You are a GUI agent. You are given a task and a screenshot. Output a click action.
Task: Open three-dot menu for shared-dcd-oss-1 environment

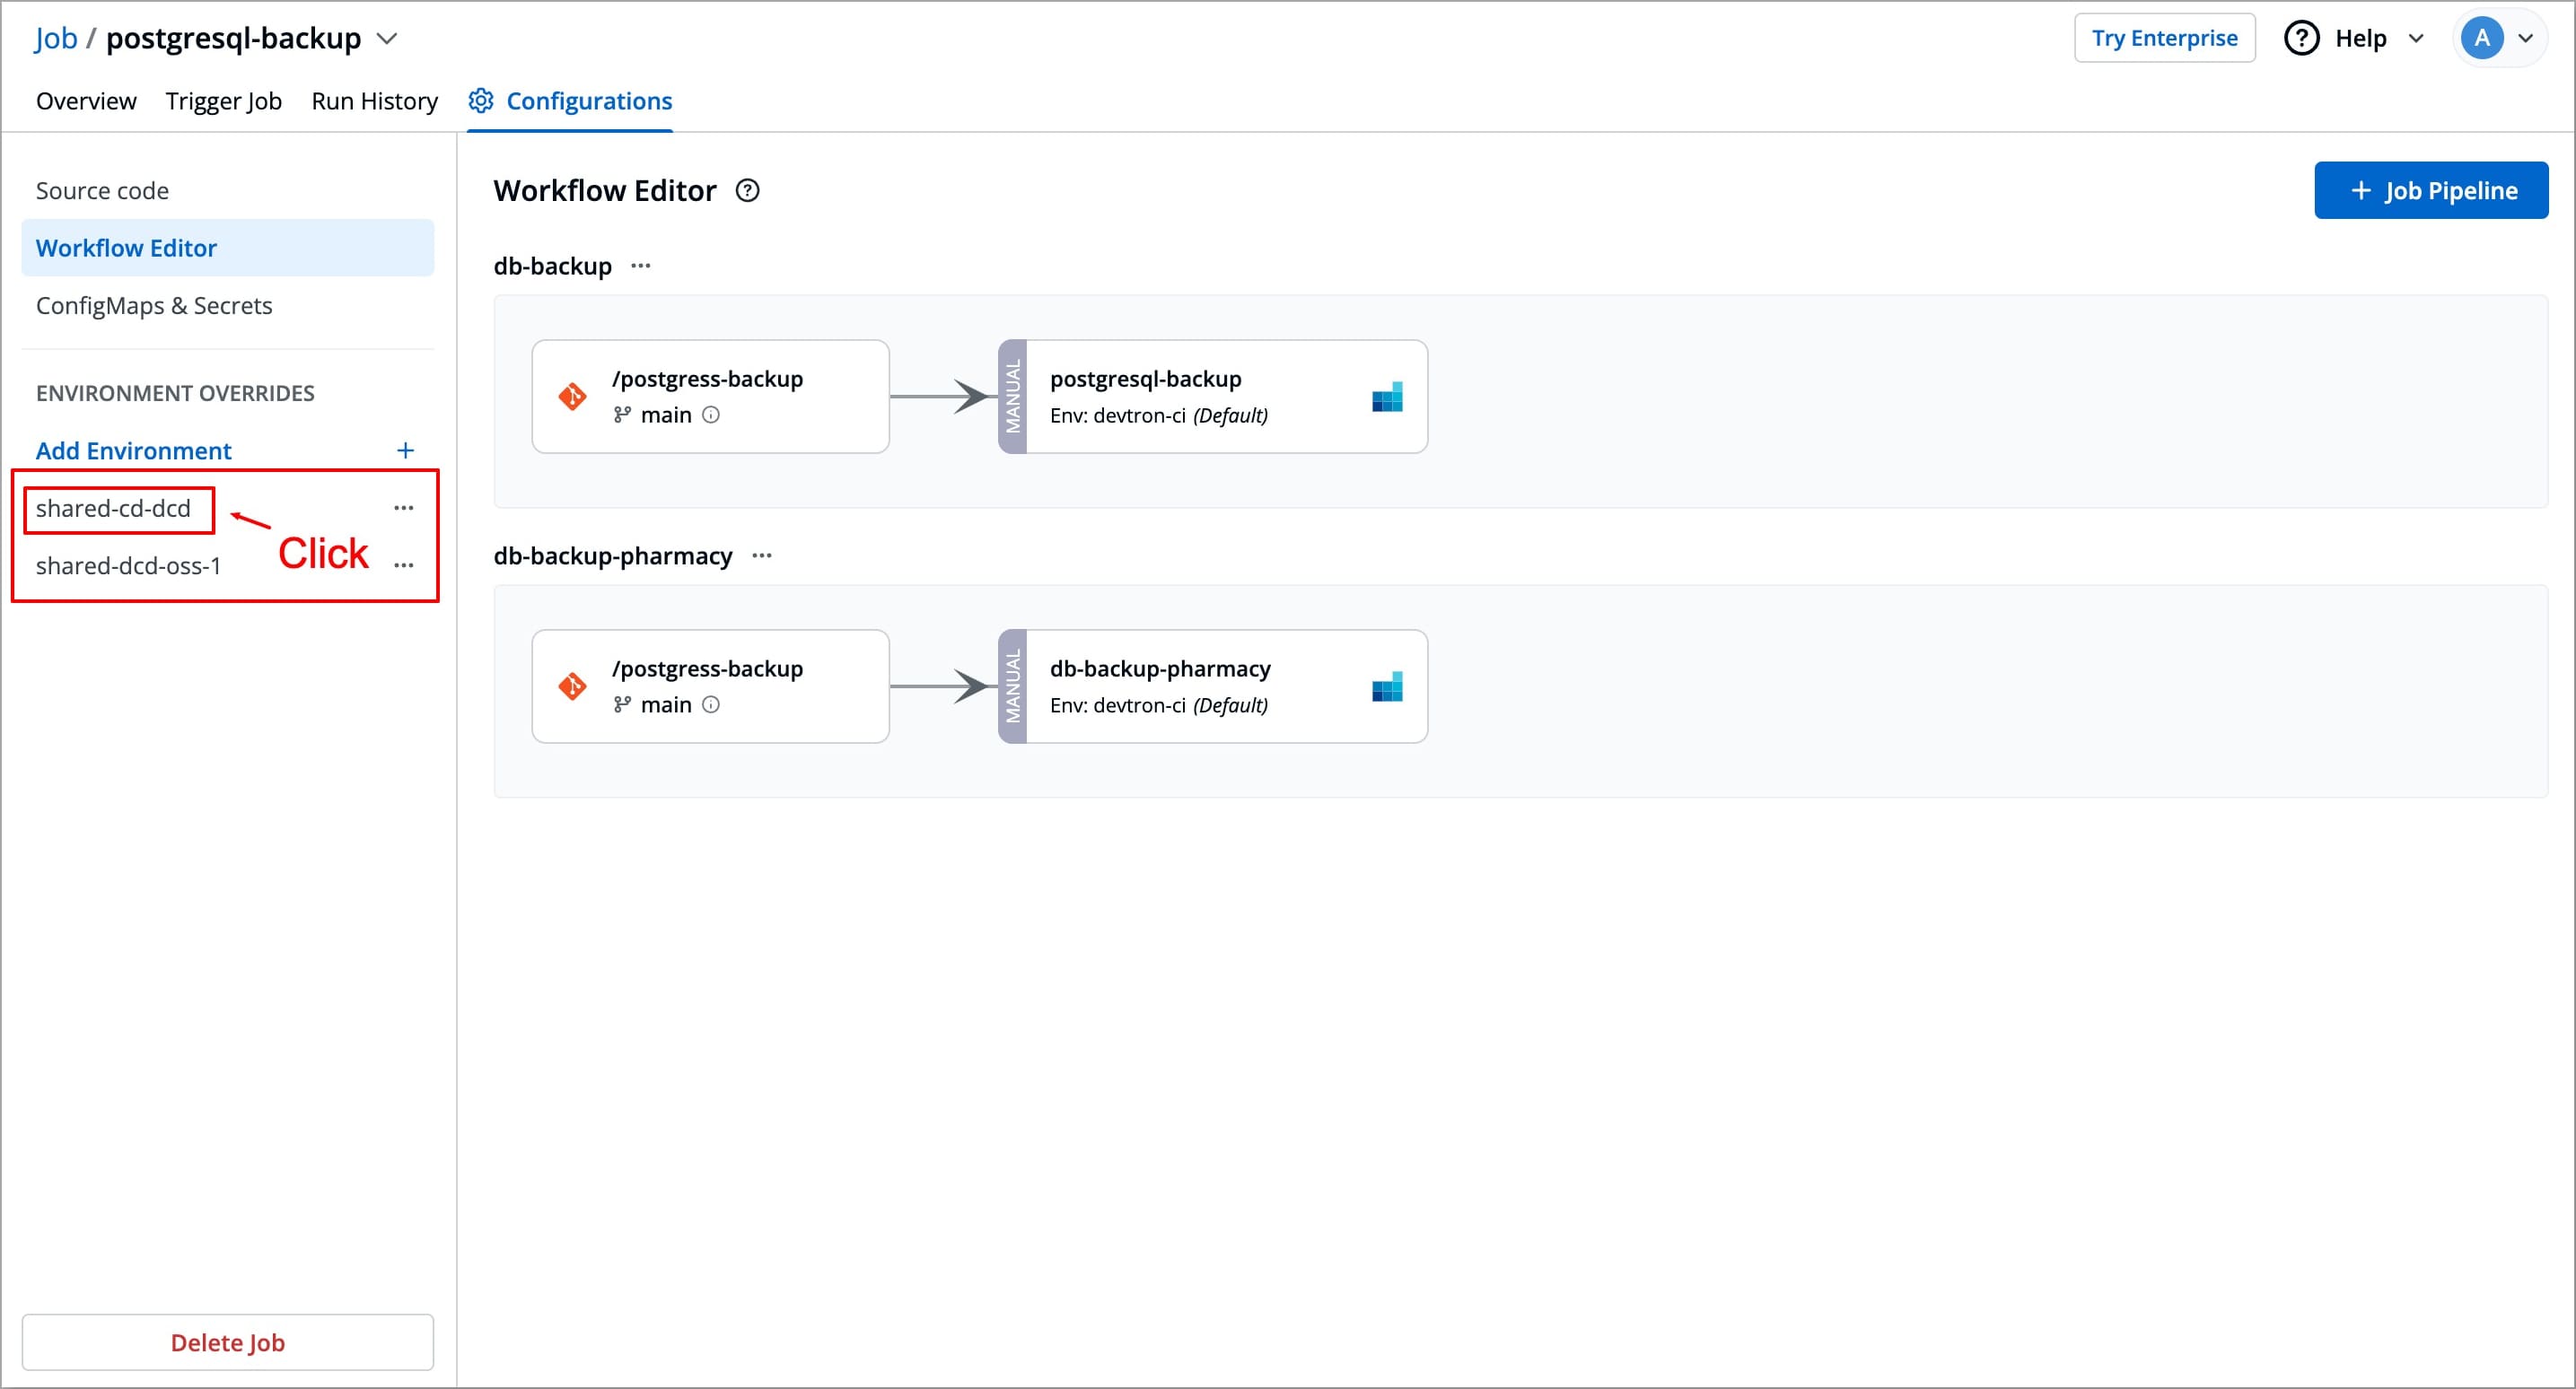tap(404, 566)
